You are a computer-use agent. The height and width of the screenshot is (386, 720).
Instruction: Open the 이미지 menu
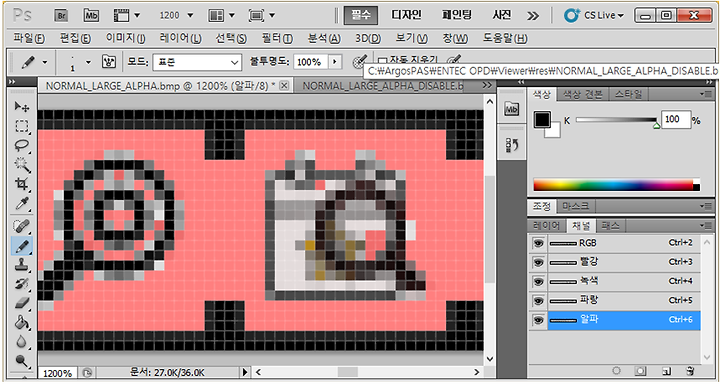125,38
